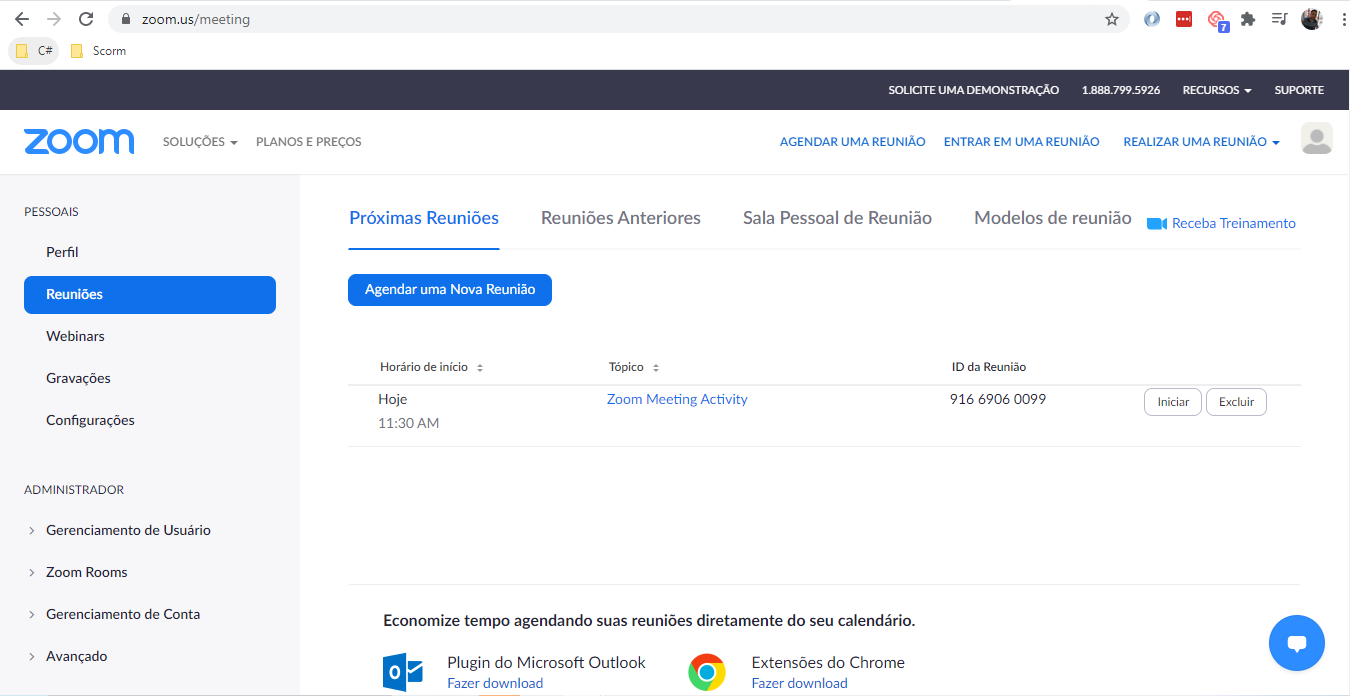Open the Extensions puzzle piece icon
Image resolution: width=1350 pixels, height=696 pixels.
click(x=1248, y=19)
